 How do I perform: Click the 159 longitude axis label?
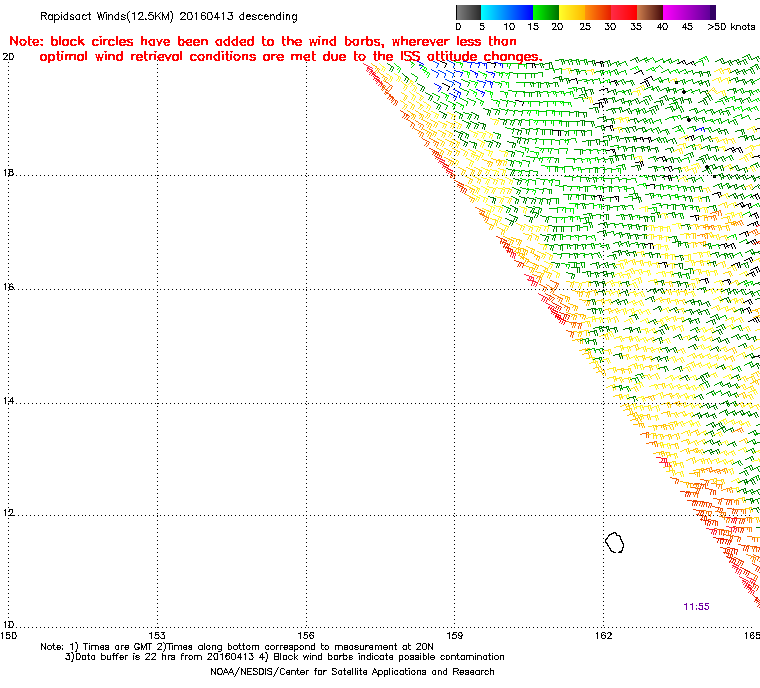click(x=455, y=635)
